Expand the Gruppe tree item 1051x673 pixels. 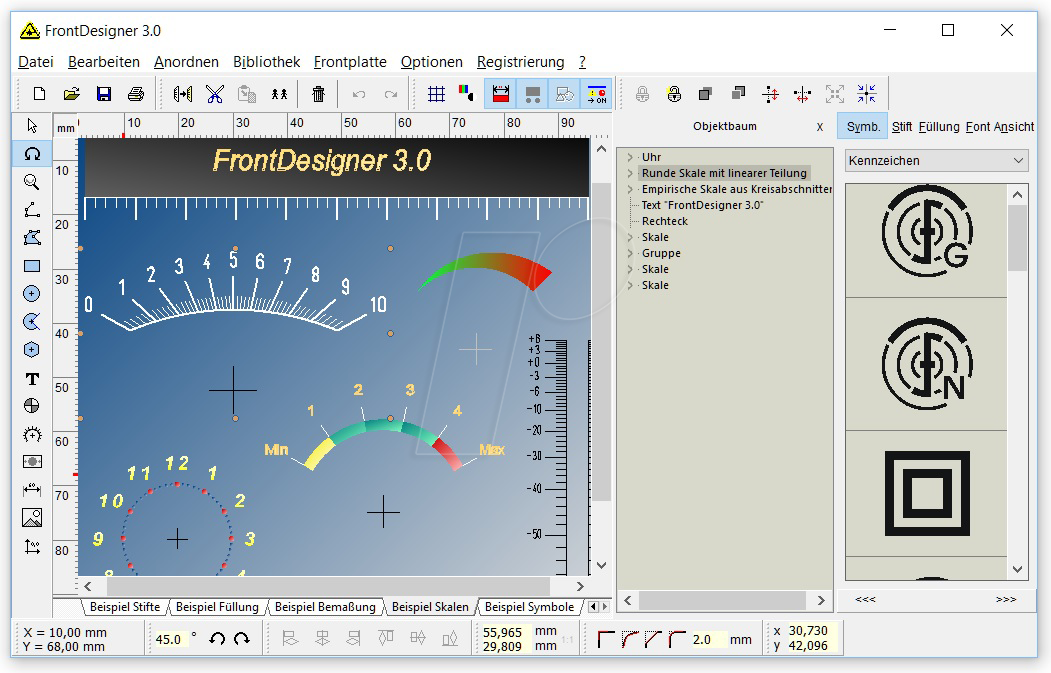pos(630,253)
